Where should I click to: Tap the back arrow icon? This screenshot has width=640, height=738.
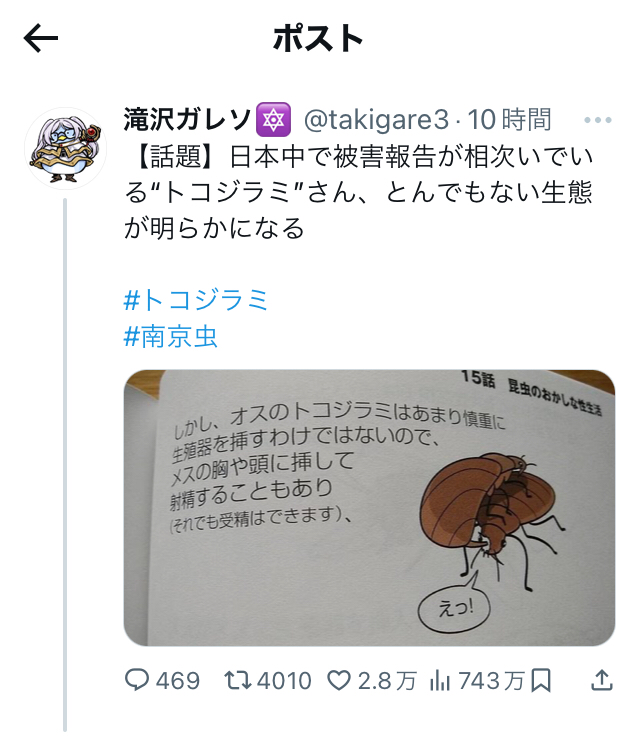[x=41, y=39]
